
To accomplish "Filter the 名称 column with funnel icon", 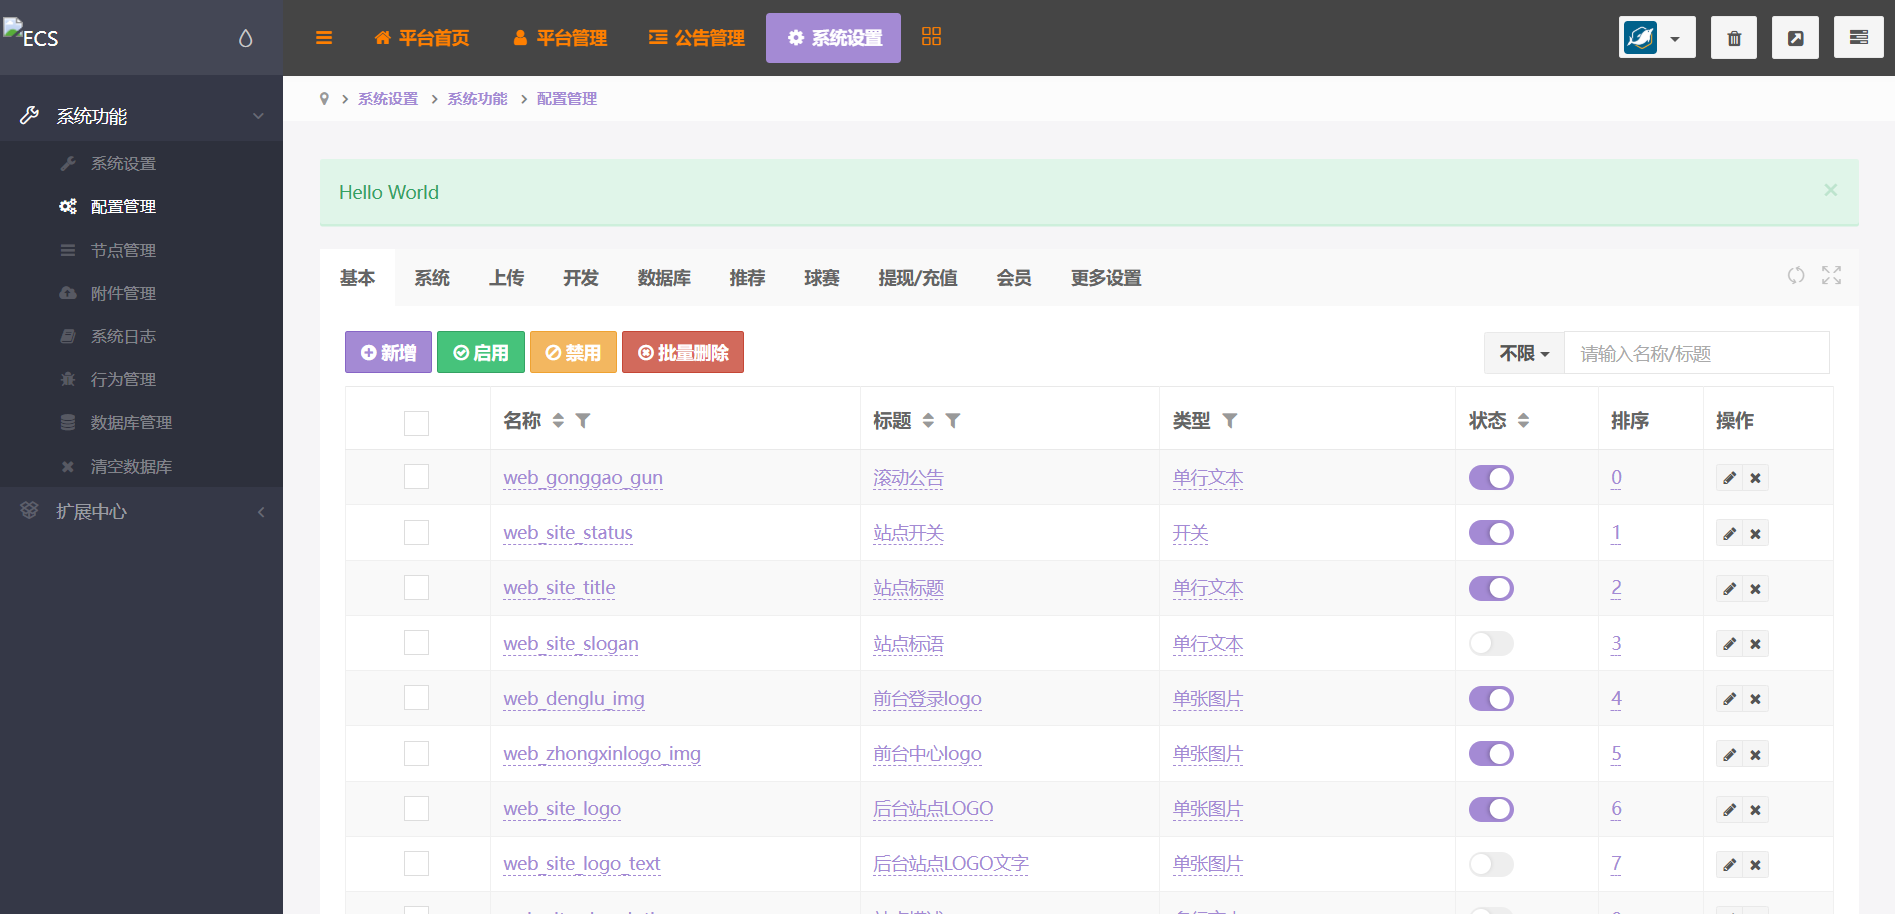I will 583,421.
